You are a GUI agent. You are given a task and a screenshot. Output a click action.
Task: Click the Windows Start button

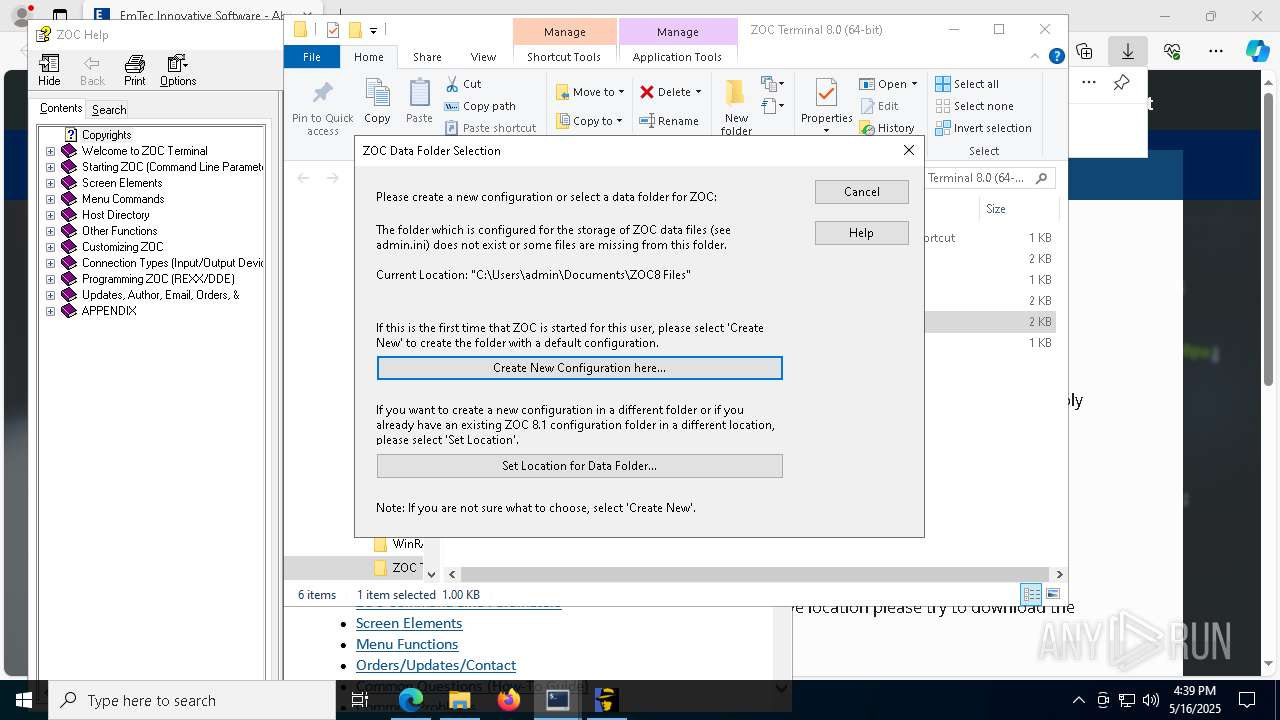click(23, 700)
